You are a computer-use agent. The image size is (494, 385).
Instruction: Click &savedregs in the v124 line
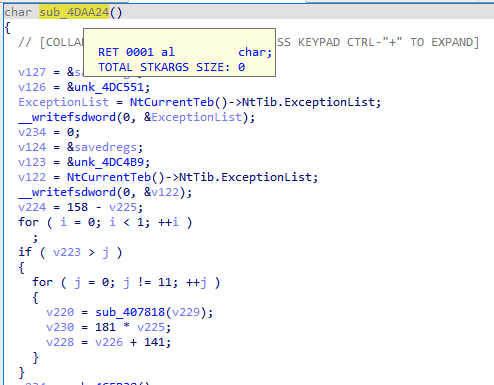coord(102,147)
